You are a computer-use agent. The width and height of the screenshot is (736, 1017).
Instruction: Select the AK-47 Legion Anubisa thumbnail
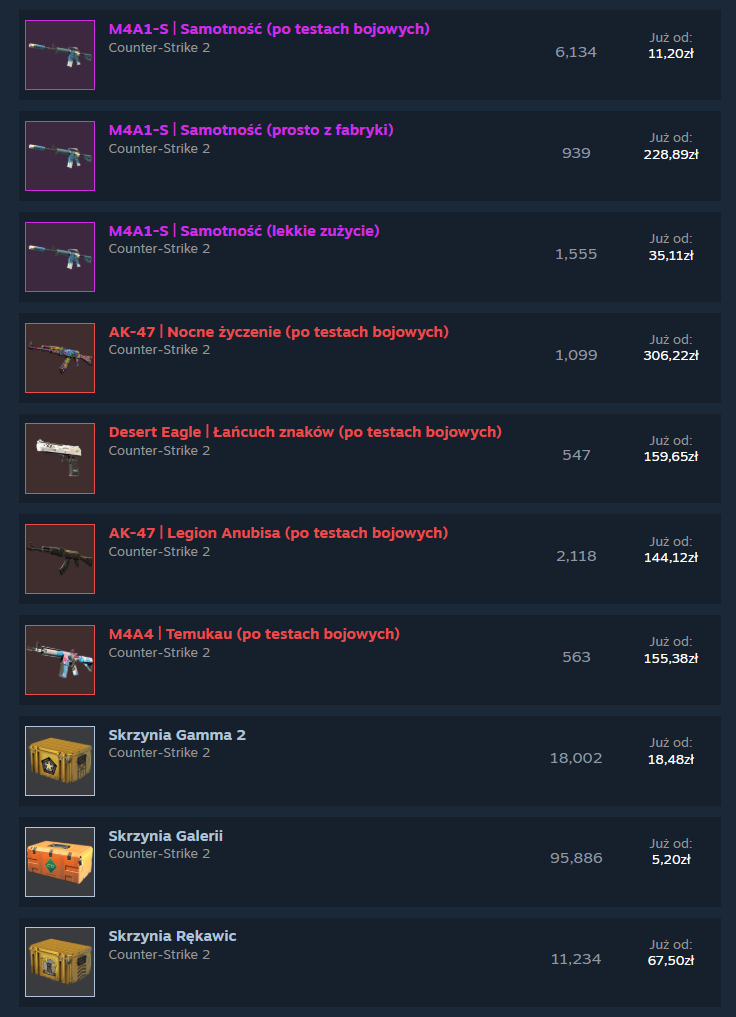pyautogui.click(x=60, y=559)
